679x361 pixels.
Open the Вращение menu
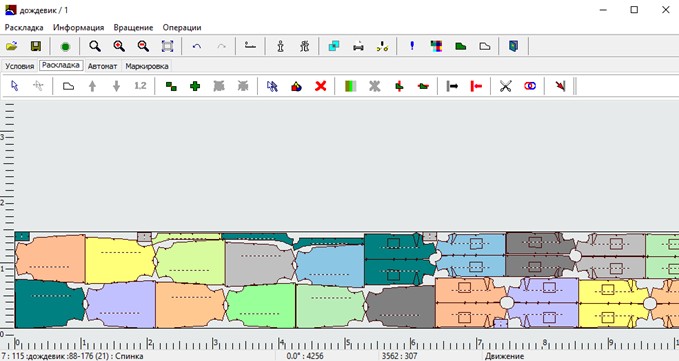click(x=133, y=27)
